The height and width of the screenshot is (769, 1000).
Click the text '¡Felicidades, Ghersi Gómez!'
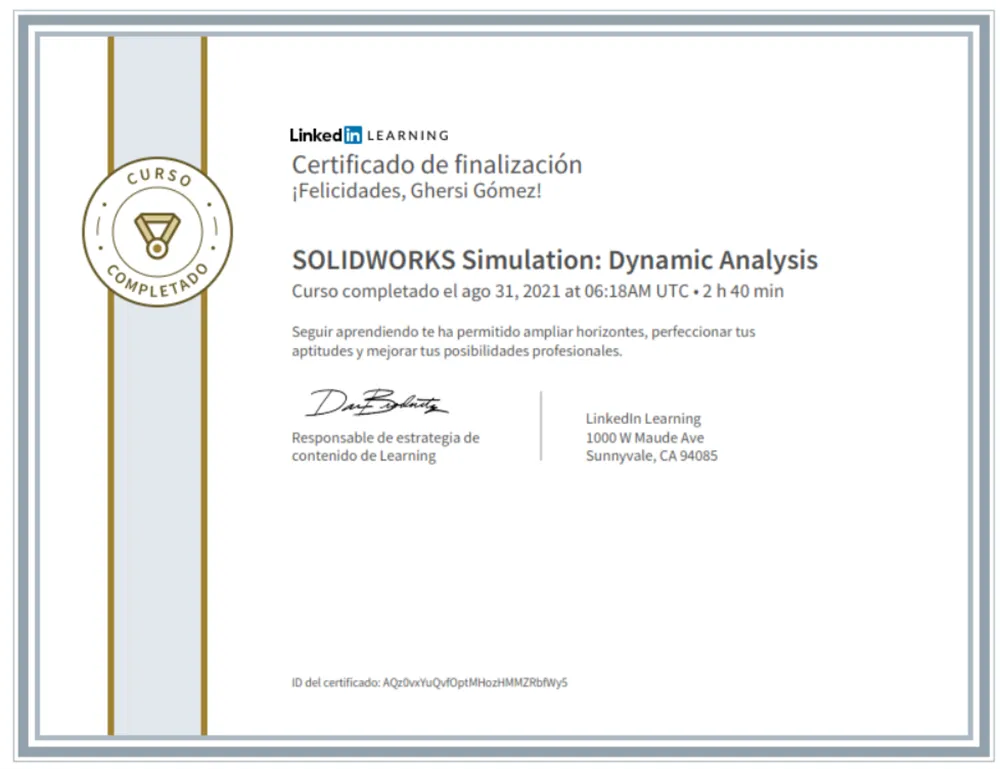tap(416, 191)
